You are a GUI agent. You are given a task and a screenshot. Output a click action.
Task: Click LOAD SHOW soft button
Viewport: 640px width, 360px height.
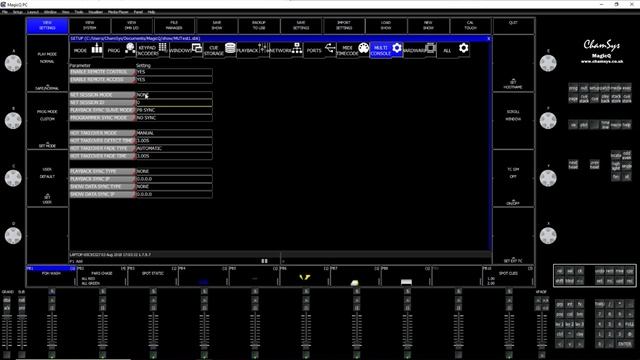tap(386, 26)
